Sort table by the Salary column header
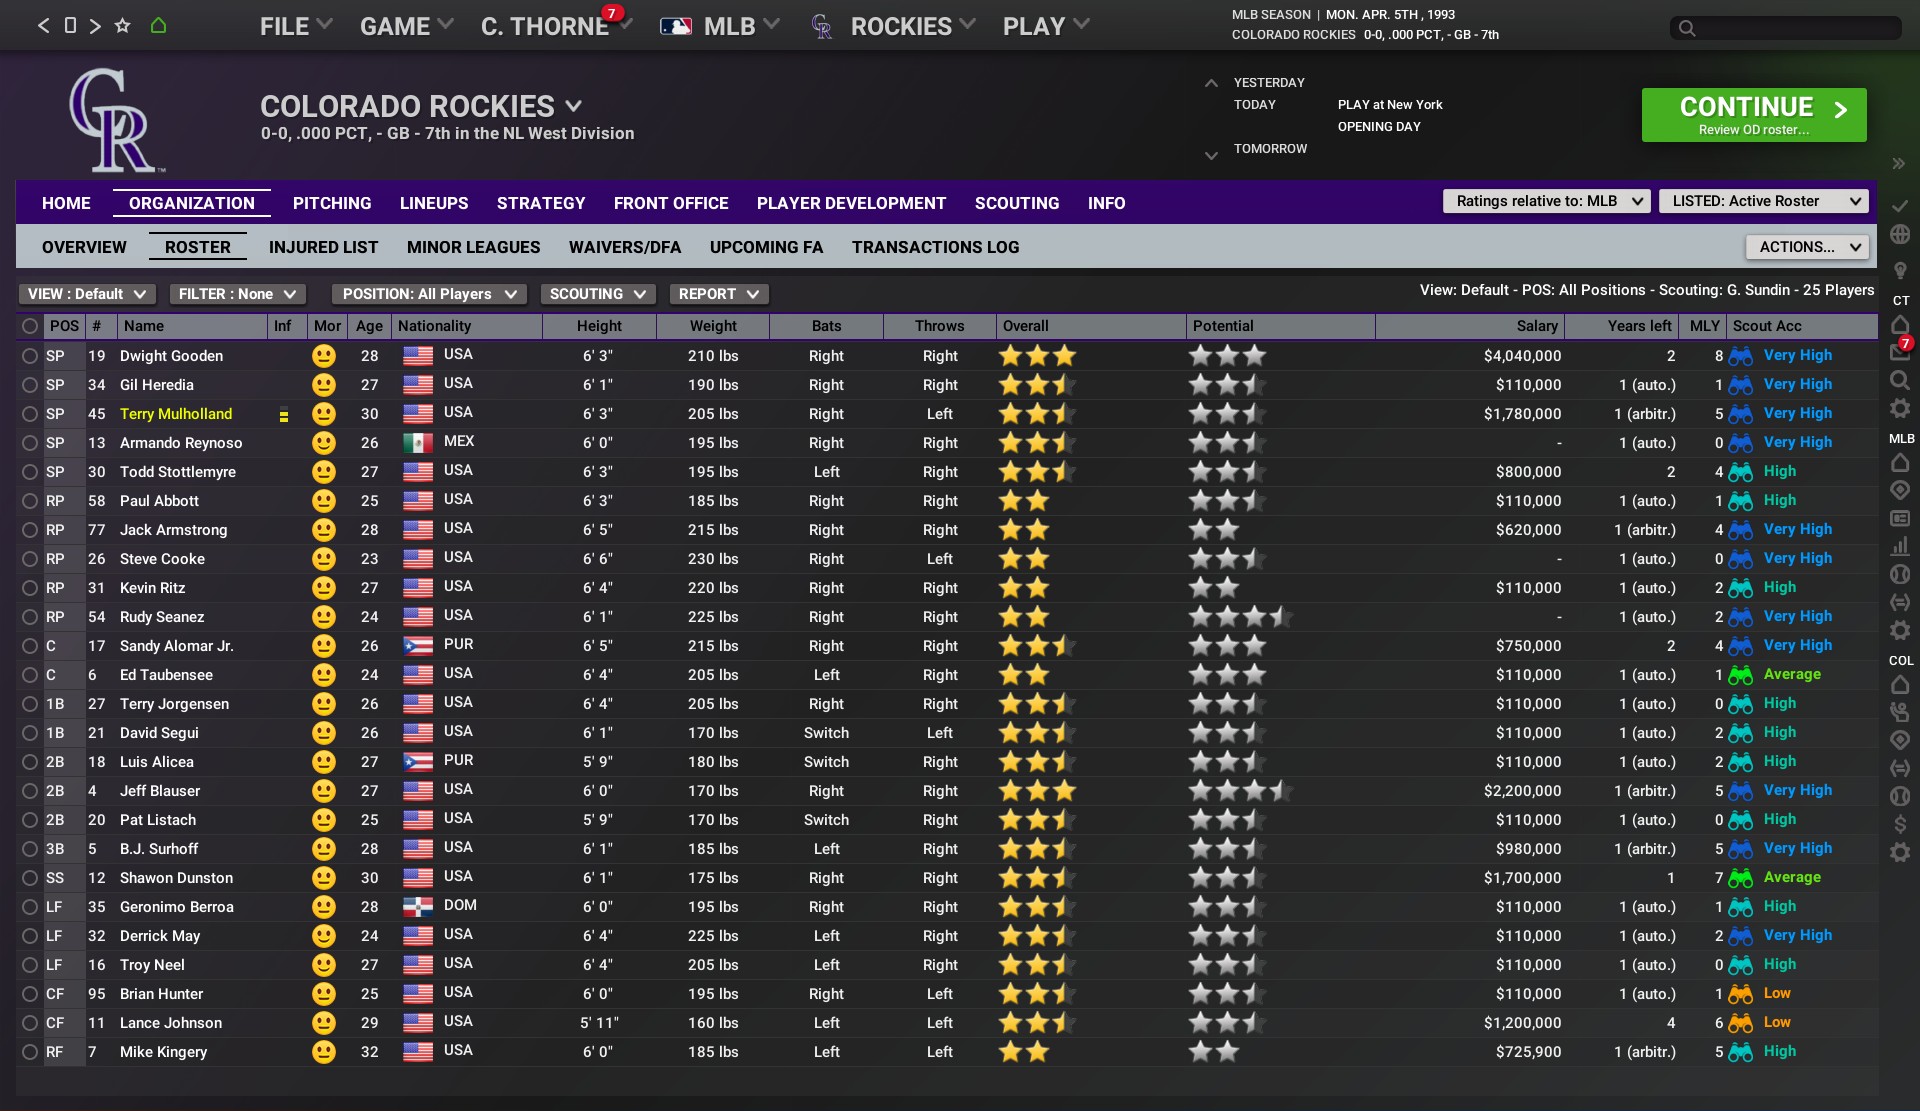1920x1111 pixels. pos(1470,326)
